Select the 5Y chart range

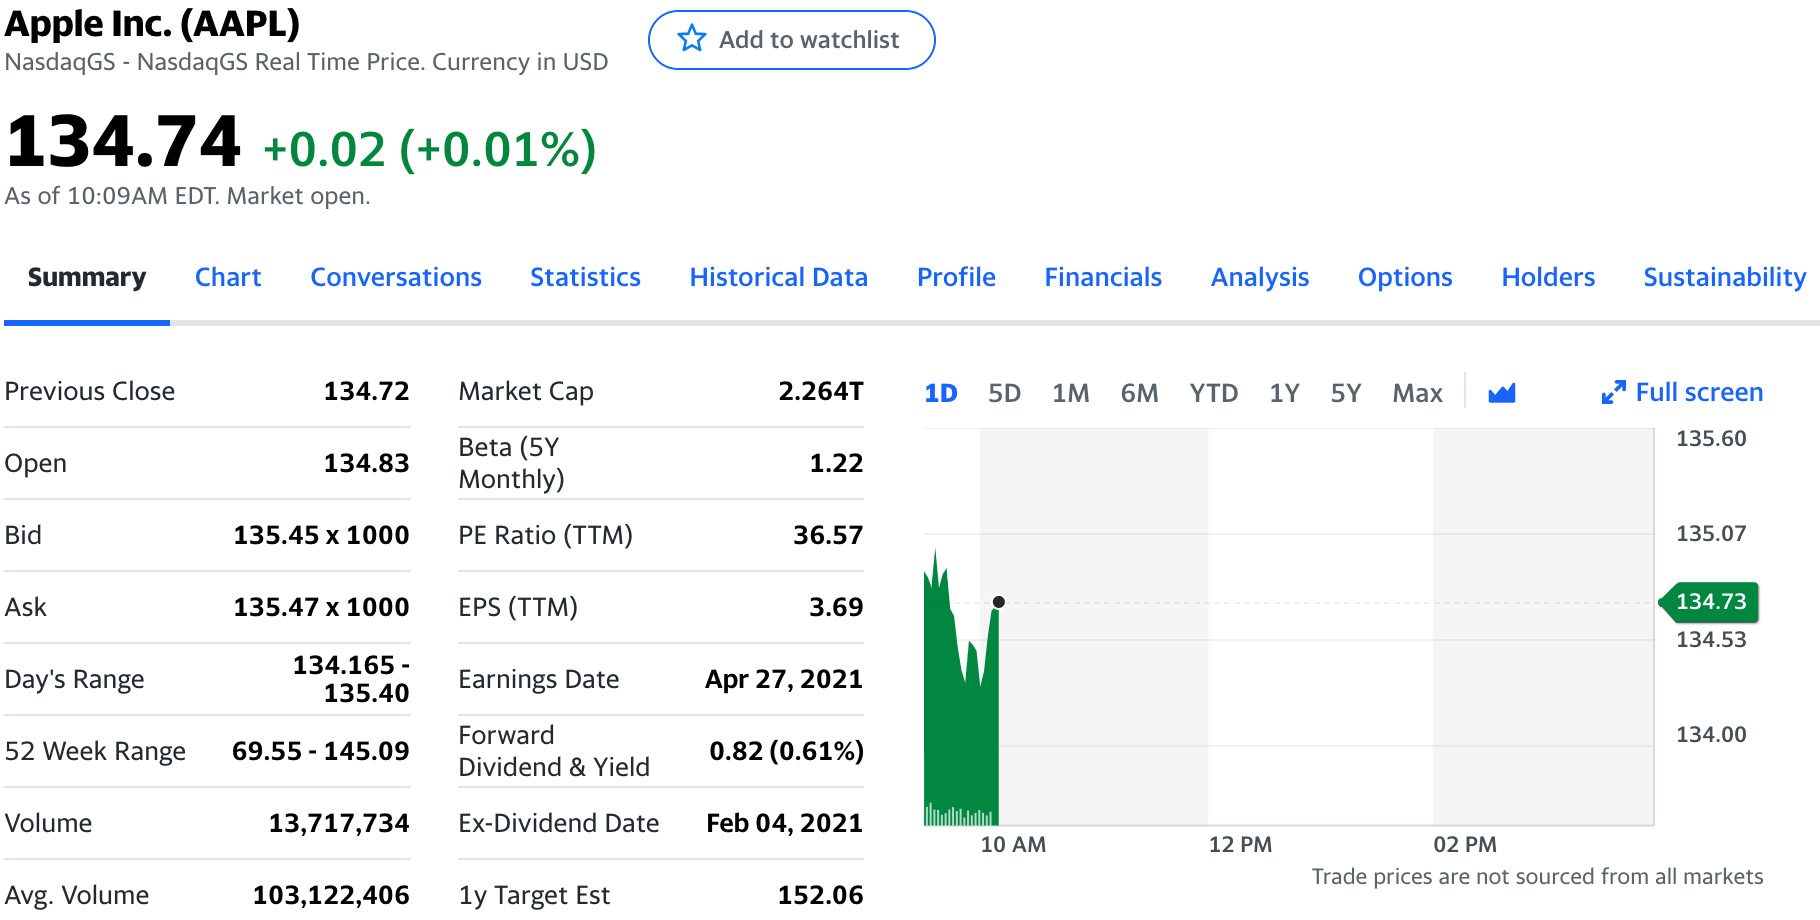click(1346, 393)
